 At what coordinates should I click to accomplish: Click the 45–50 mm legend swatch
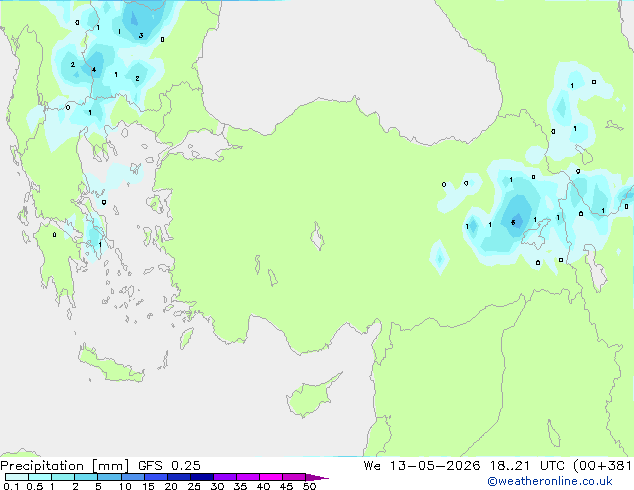(294, 477)
